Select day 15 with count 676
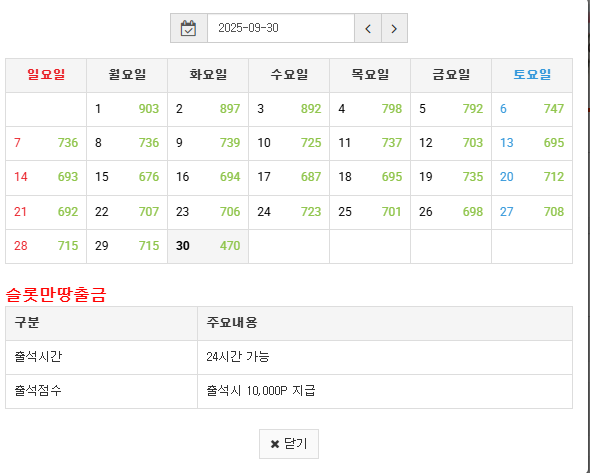 127,178
